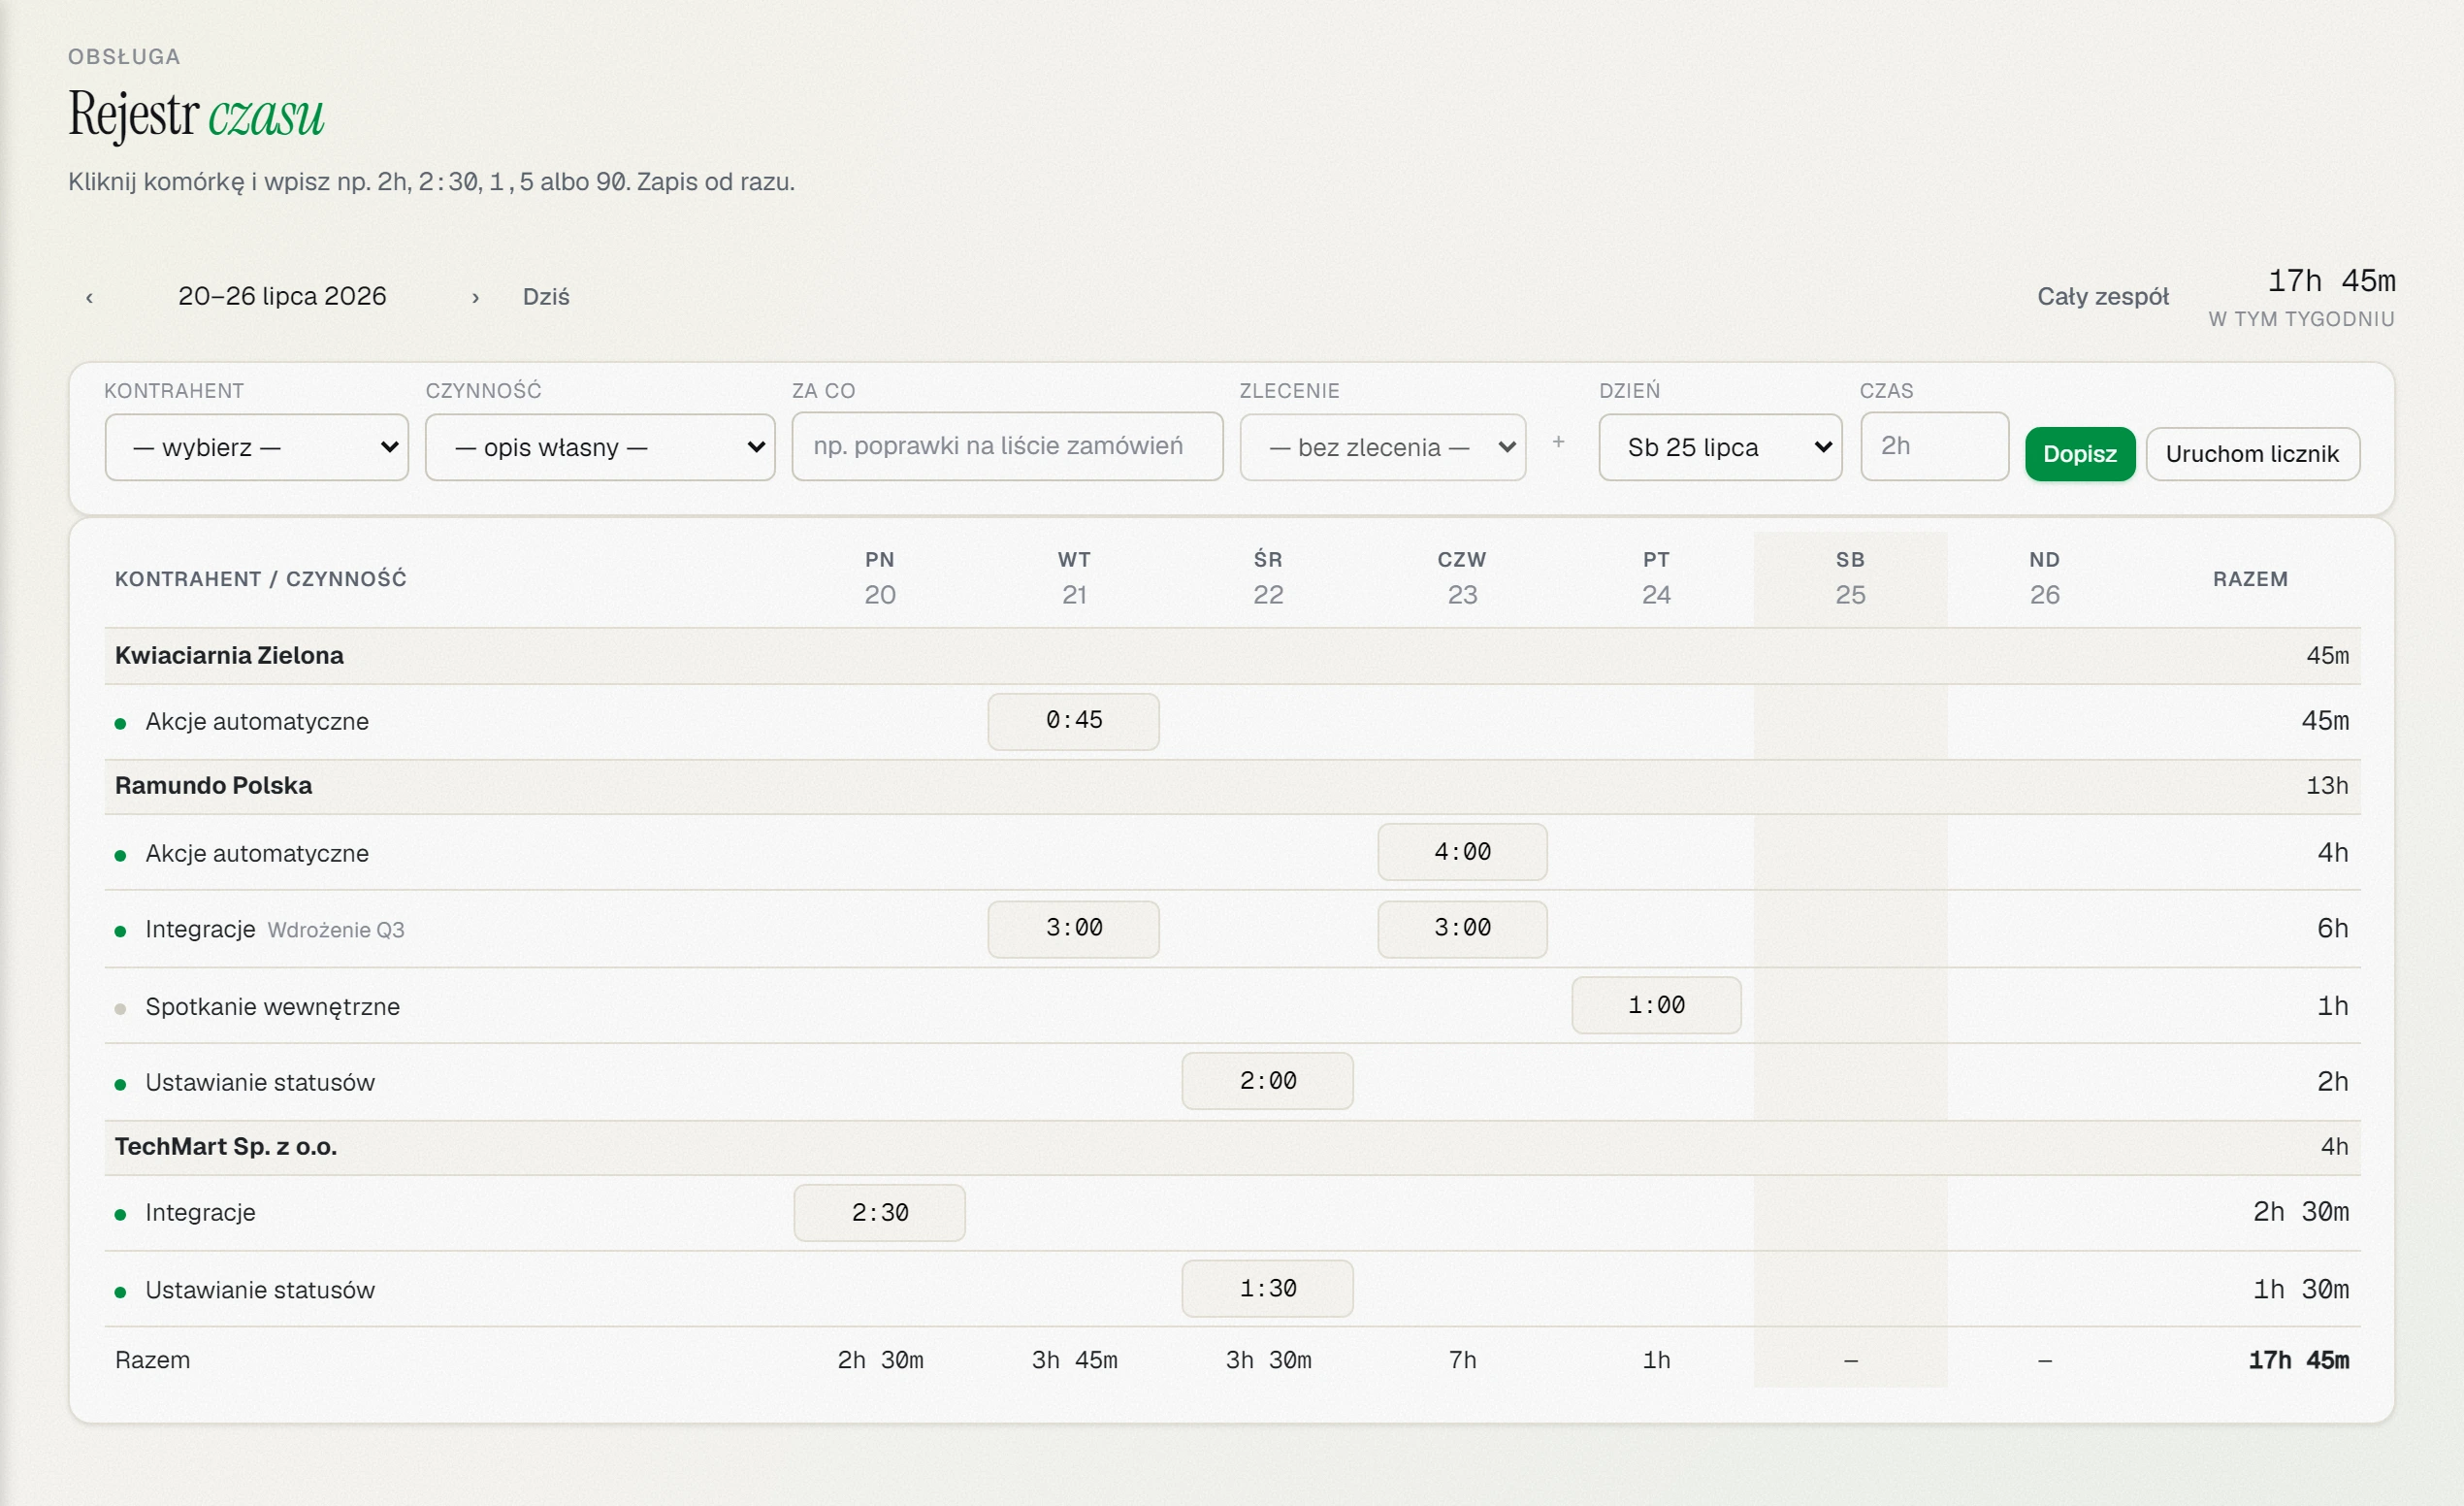The height and width of the screenshot is (1506, 2464).
Task: Edit Ramundo Ustawianie statusów Wednesday 2:00 cell
Action: point(1268,1081)
